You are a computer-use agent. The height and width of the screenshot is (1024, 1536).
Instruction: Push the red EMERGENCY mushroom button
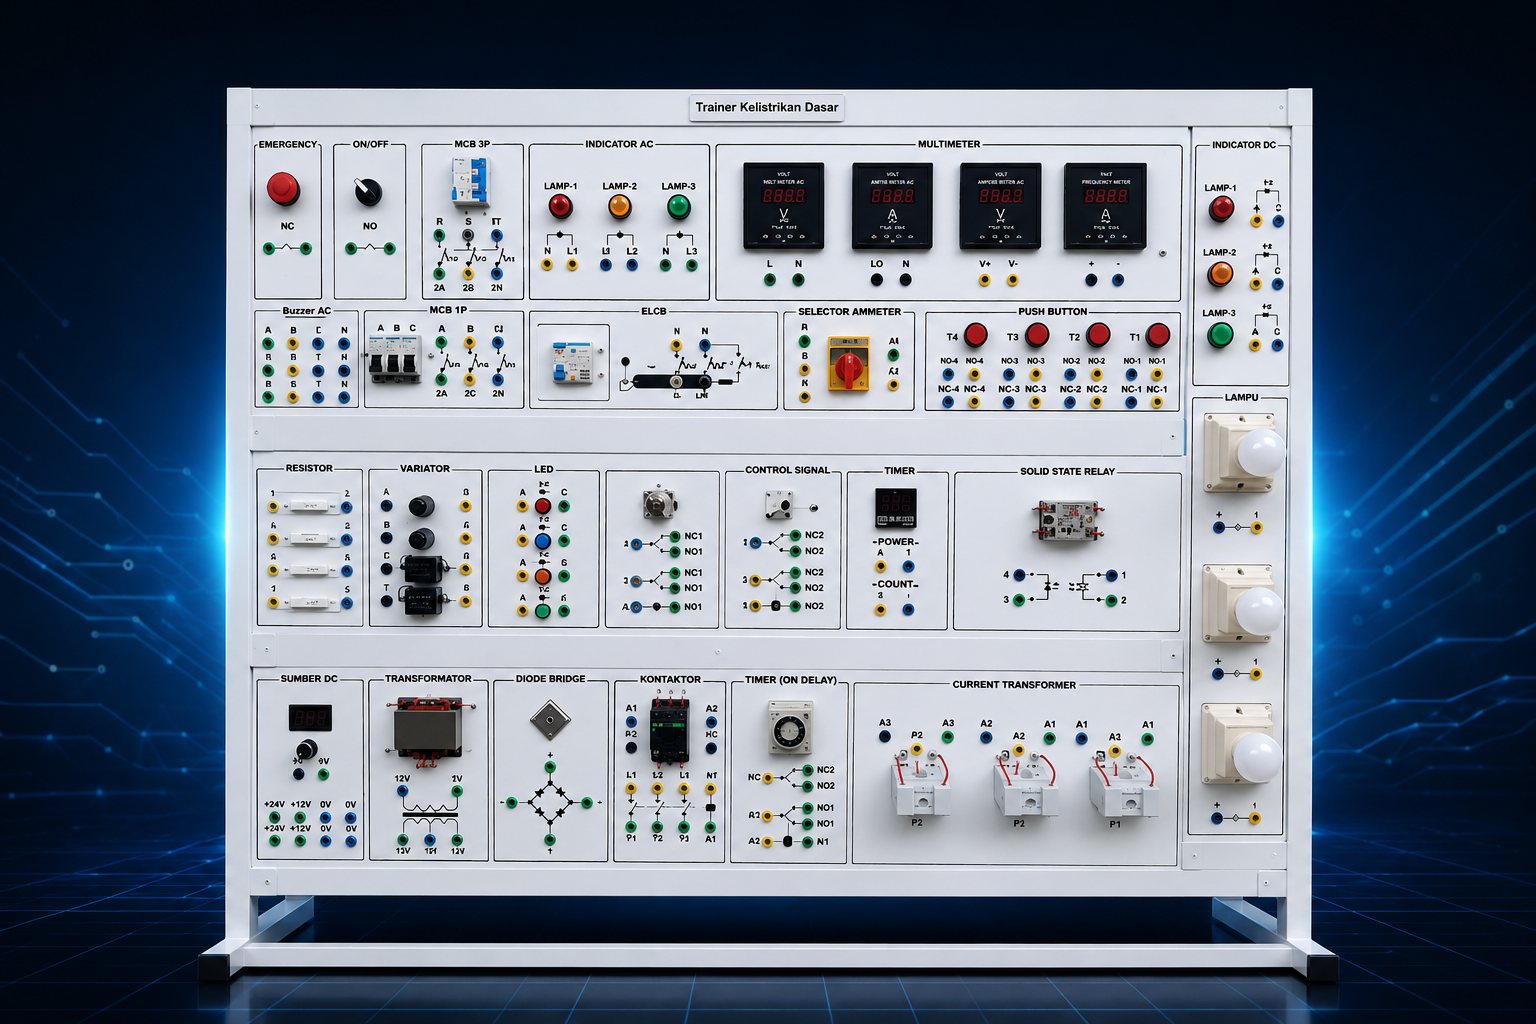point(283,187)
